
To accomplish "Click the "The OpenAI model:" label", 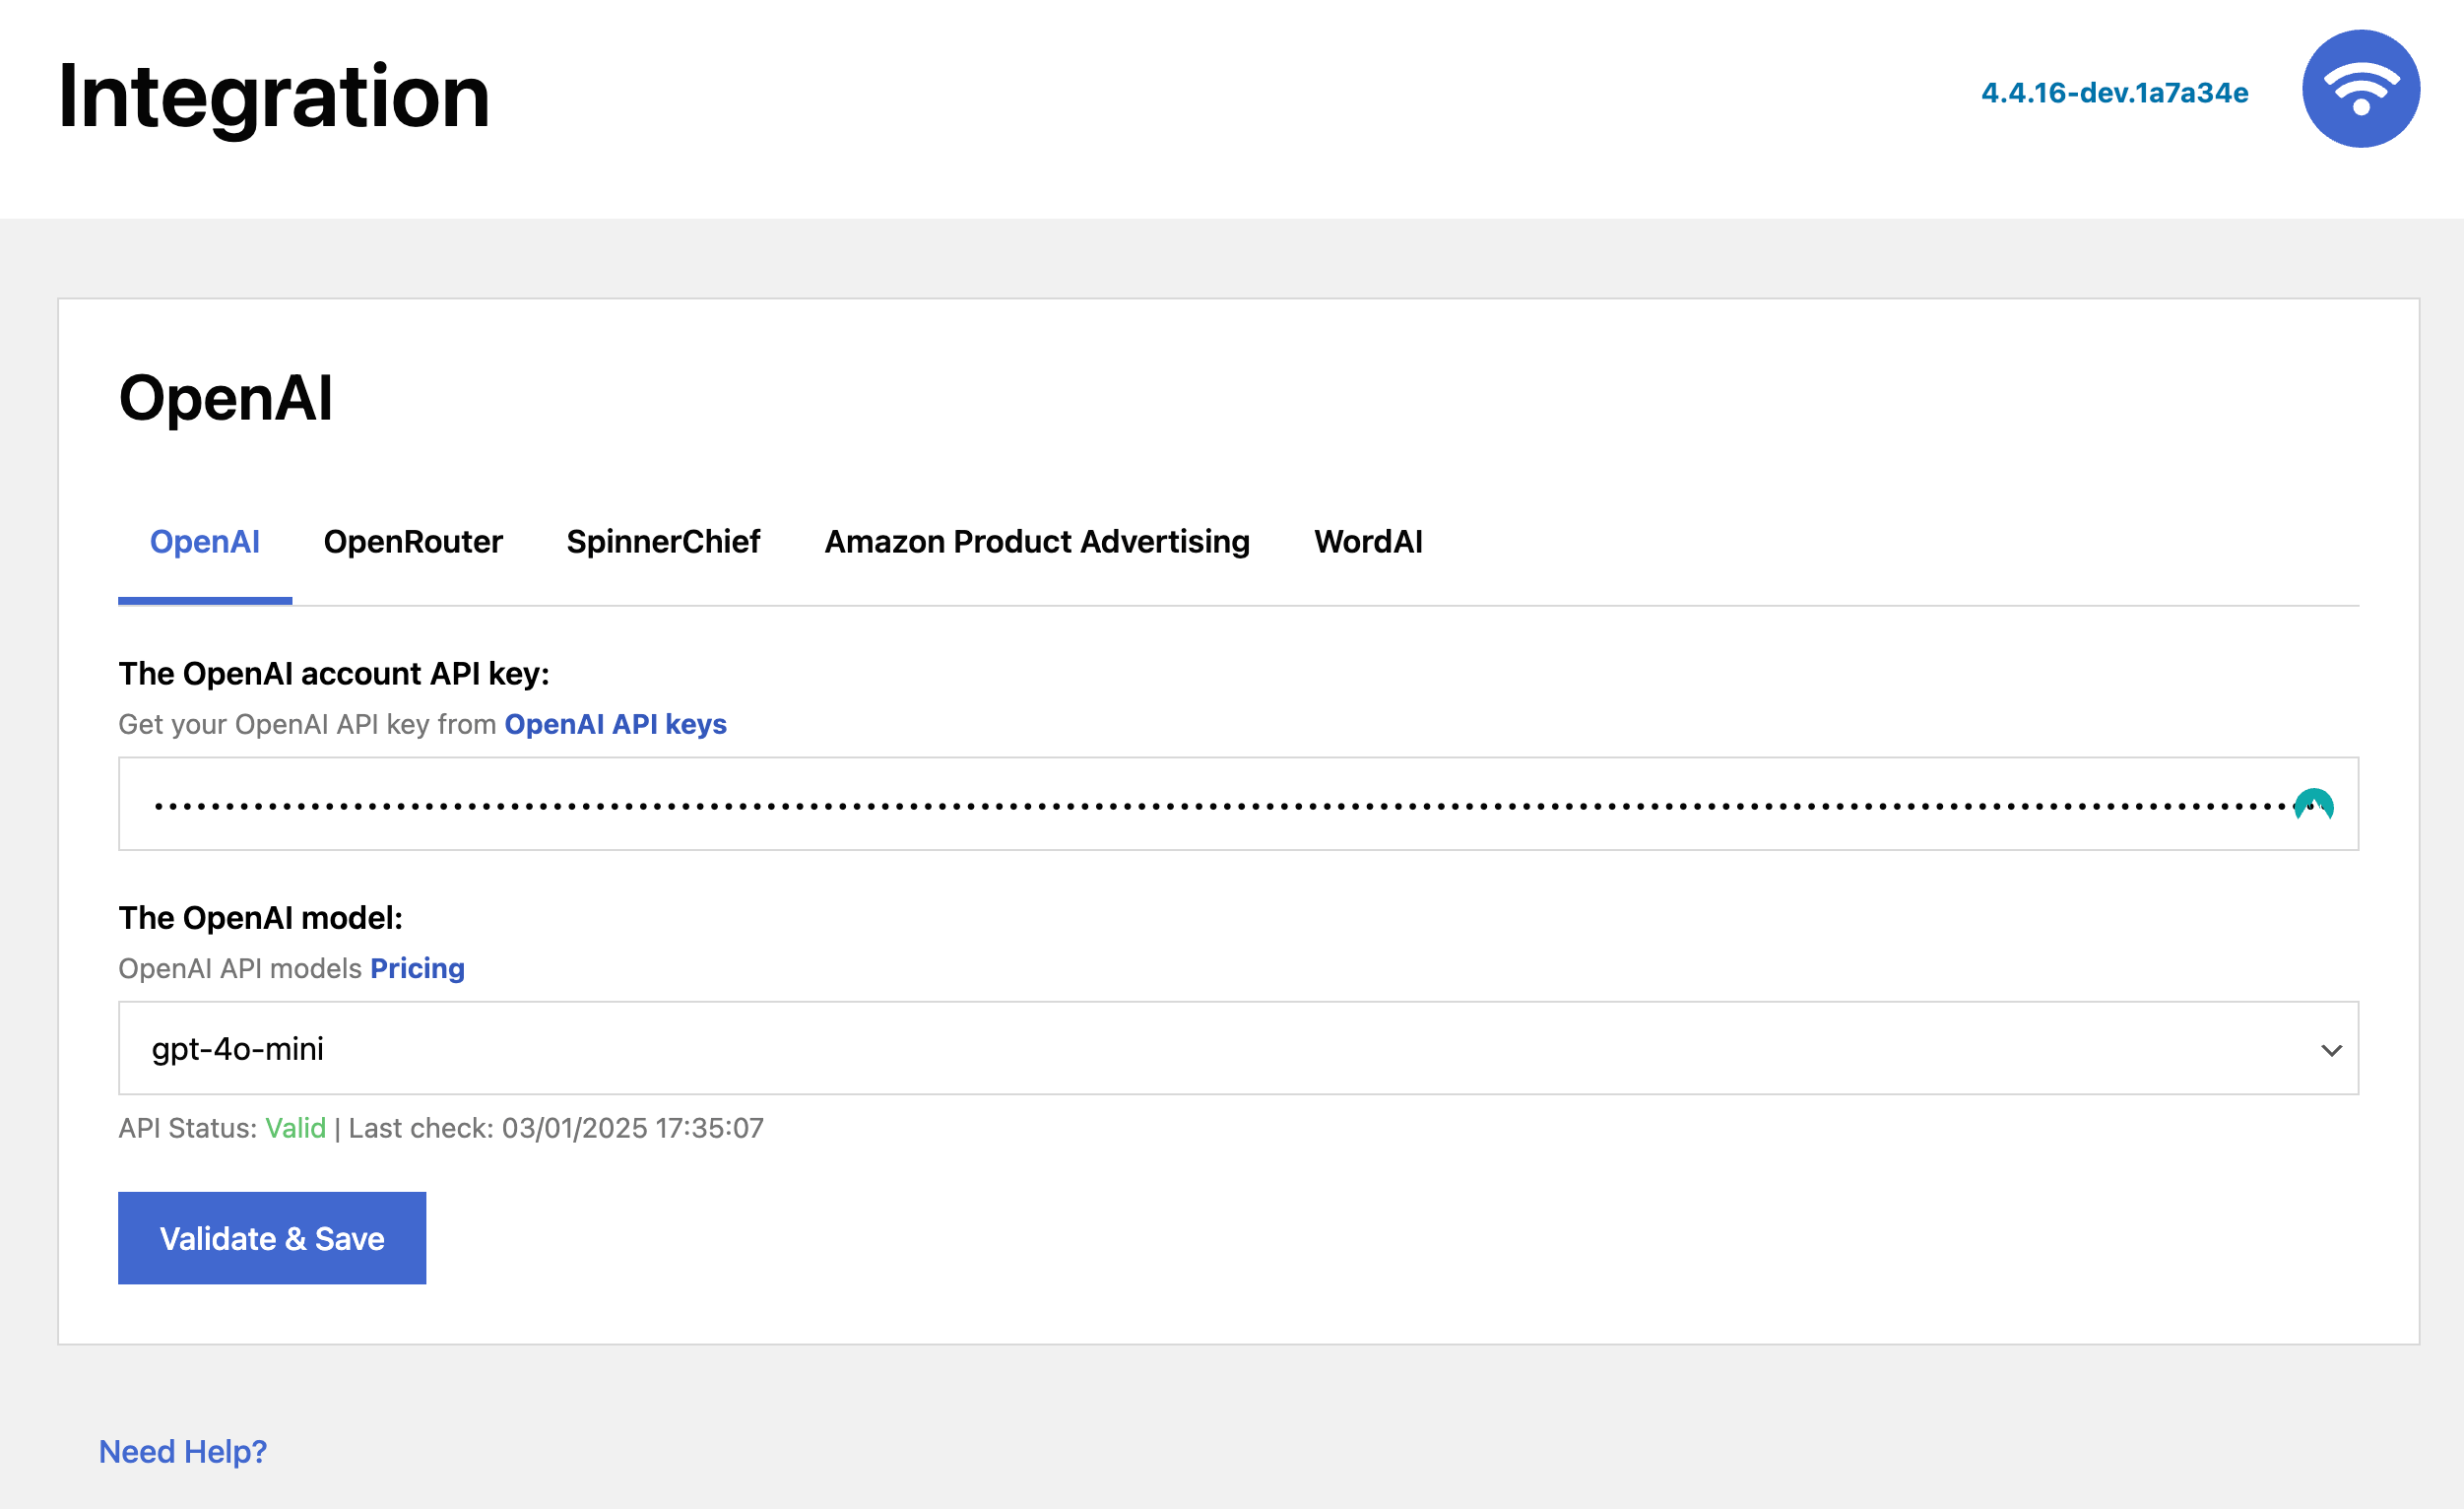I will coord(260,917).
